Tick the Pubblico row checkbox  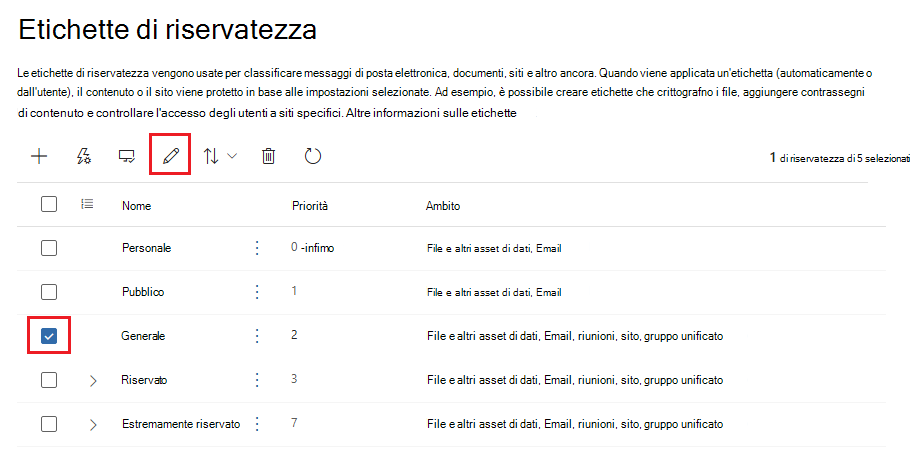(49, 292)
